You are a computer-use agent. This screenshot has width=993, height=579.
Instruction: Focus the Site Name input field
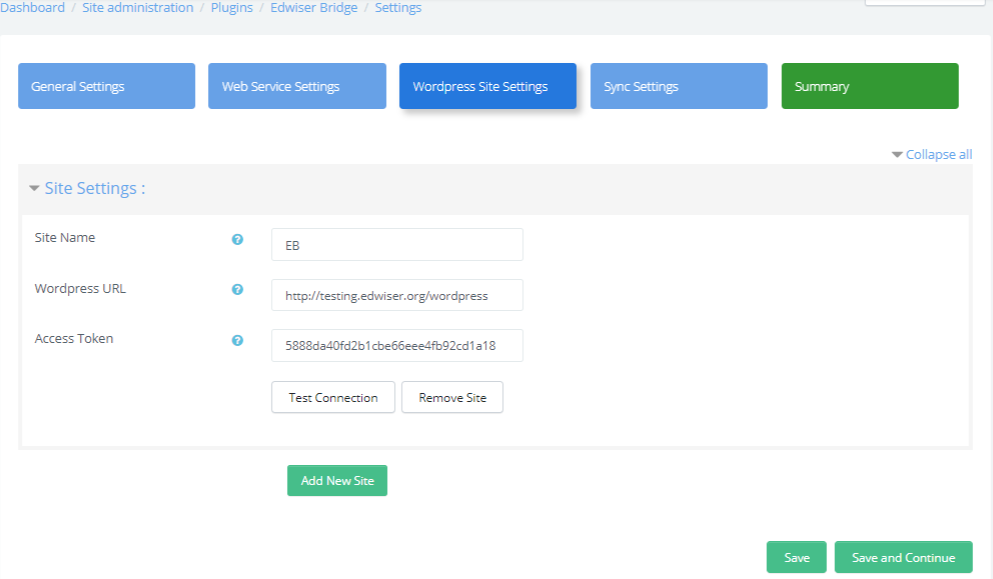click(x=397, y=245)
